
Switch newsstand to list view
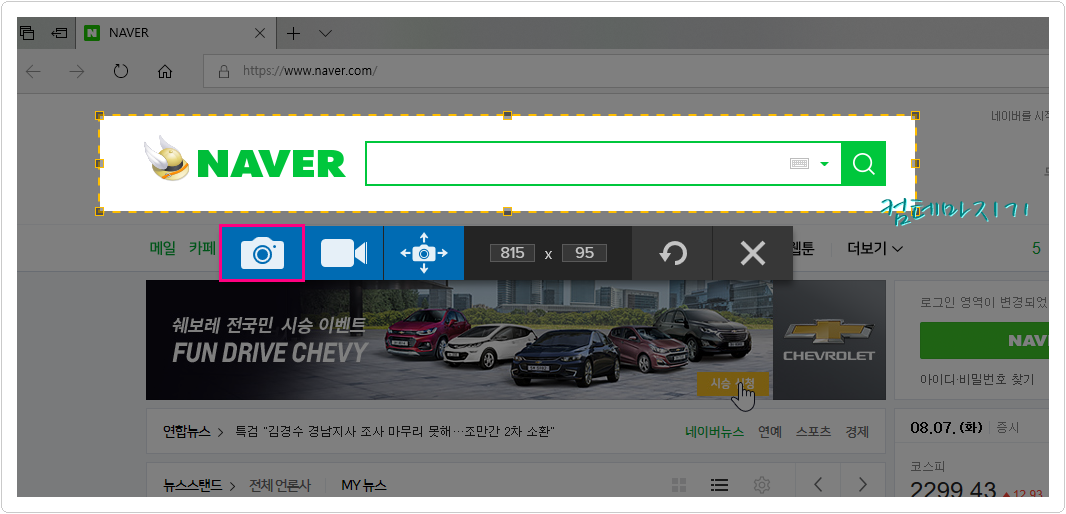tap(719, 485)
